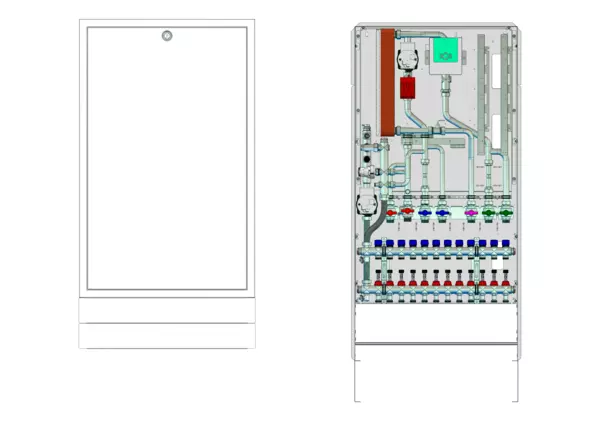Click the leftmost red ball valve handle

[x=391, y=213]
